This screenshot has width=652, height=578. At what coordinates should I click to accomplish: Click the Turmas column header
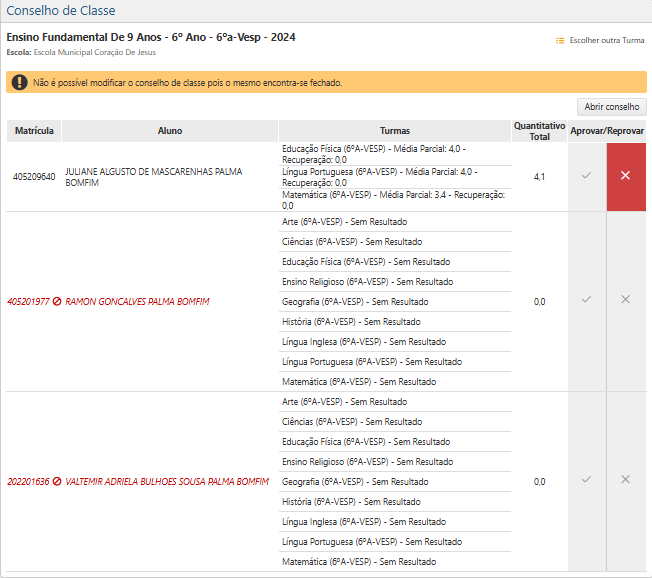click(395, 131)
